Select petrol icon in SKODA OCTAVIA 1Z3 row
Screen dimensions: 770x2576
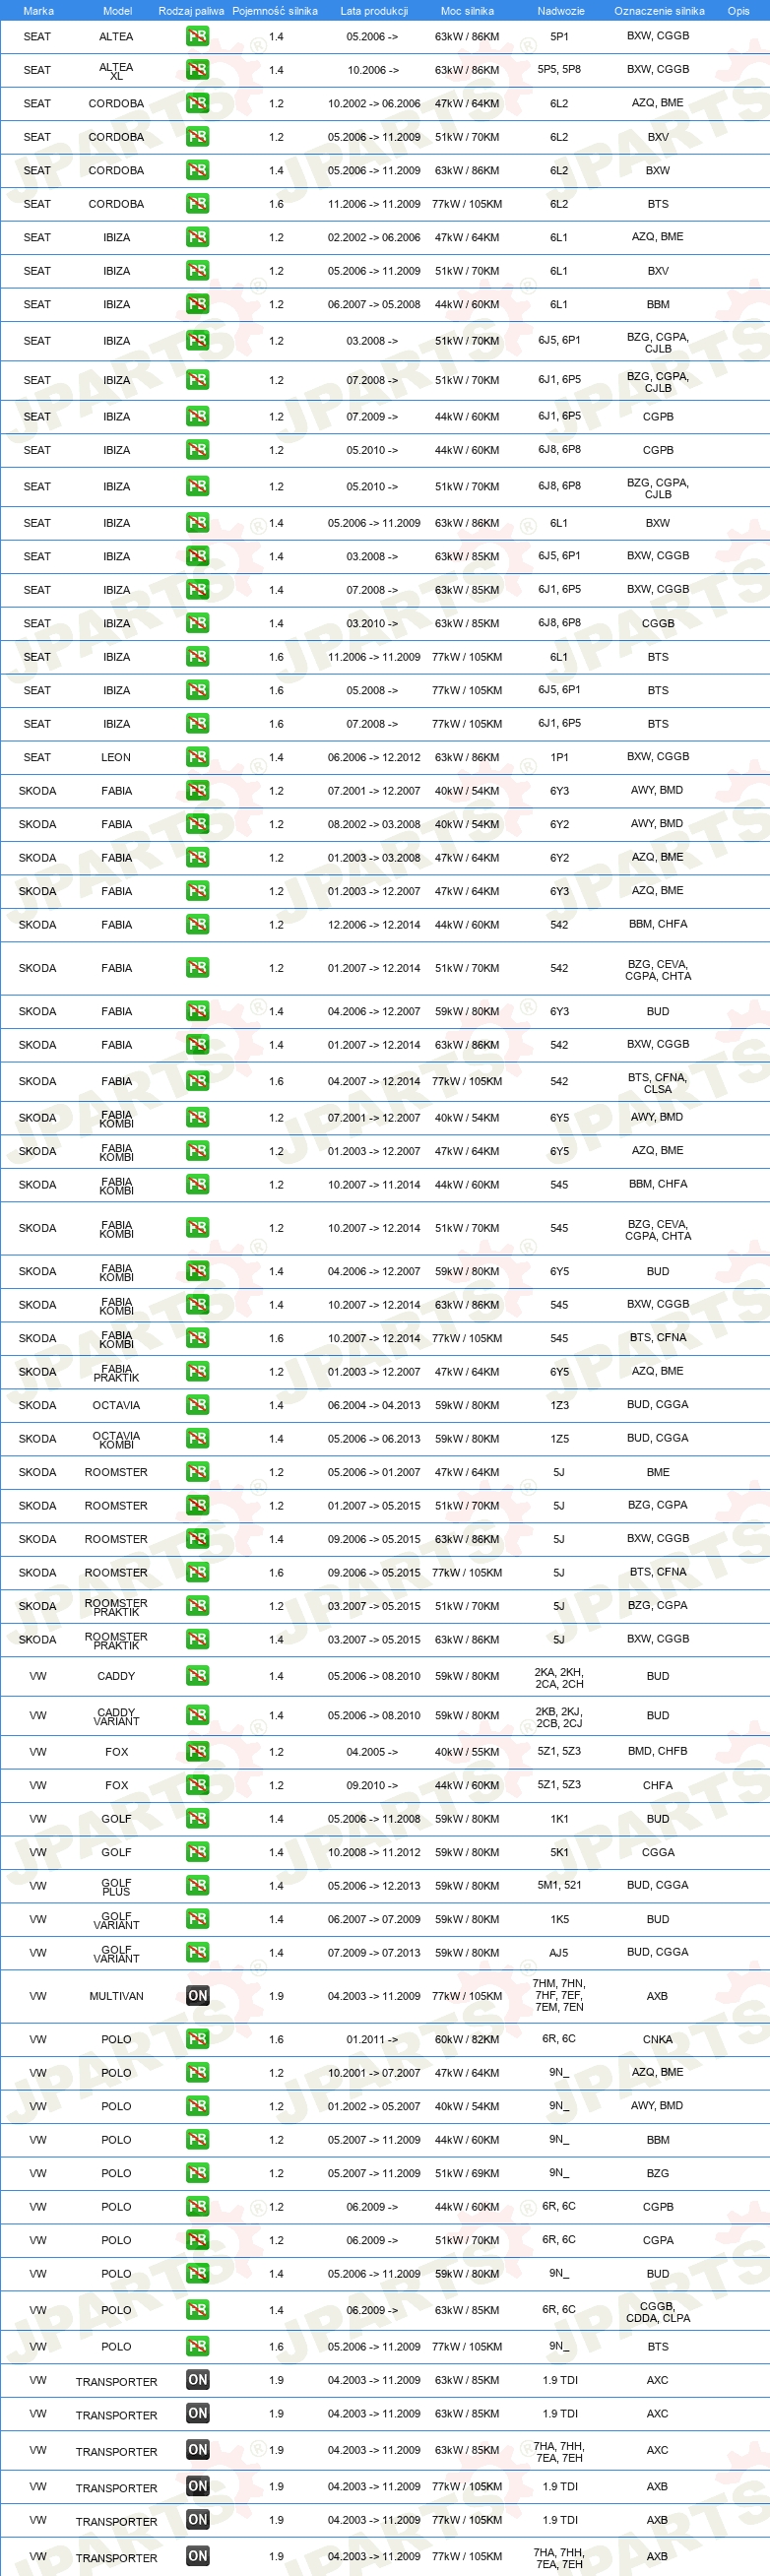pos(197,1406)
